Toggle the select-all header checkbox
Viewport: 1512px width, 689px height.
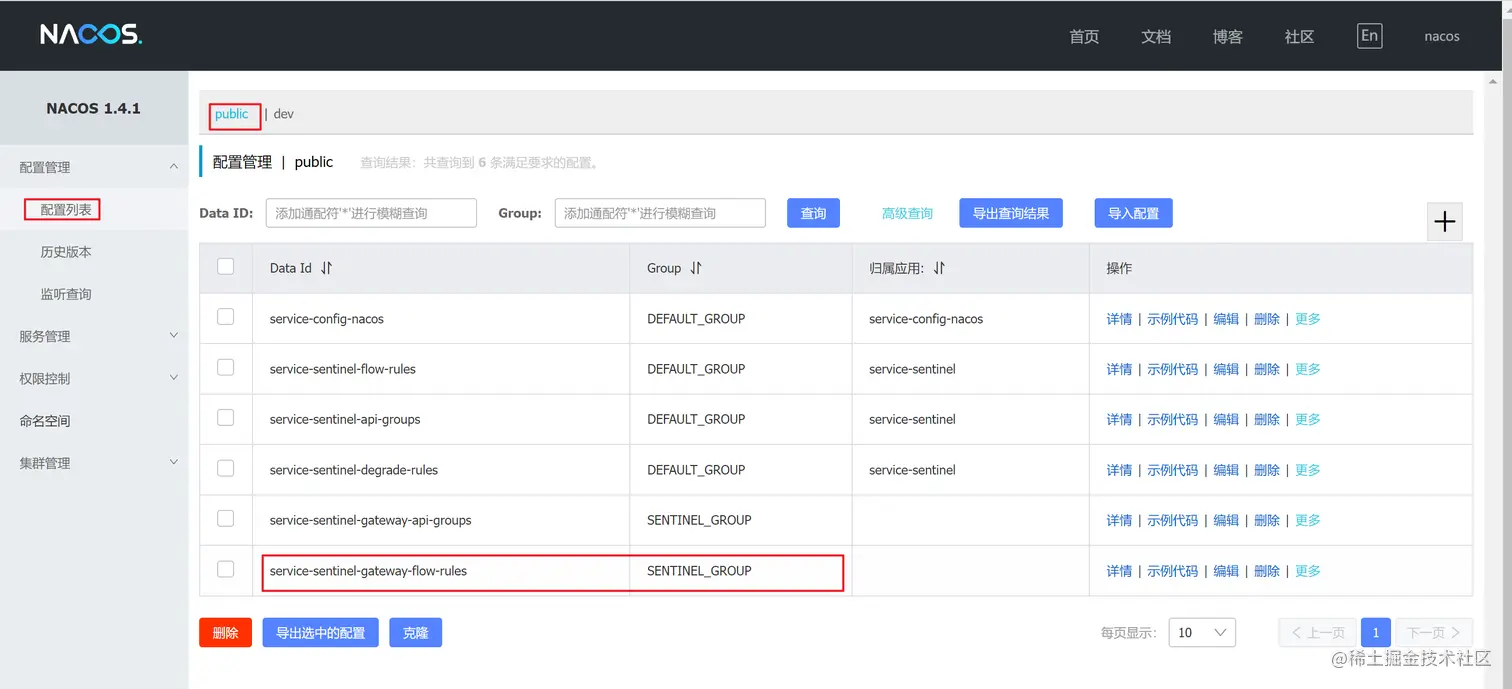point(226,266)
